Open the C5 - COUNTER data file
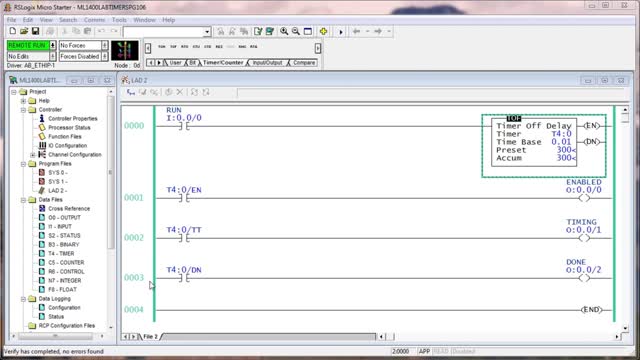Image resolution: width=640 pixels, height=360 pixels. tap(66, 262)
